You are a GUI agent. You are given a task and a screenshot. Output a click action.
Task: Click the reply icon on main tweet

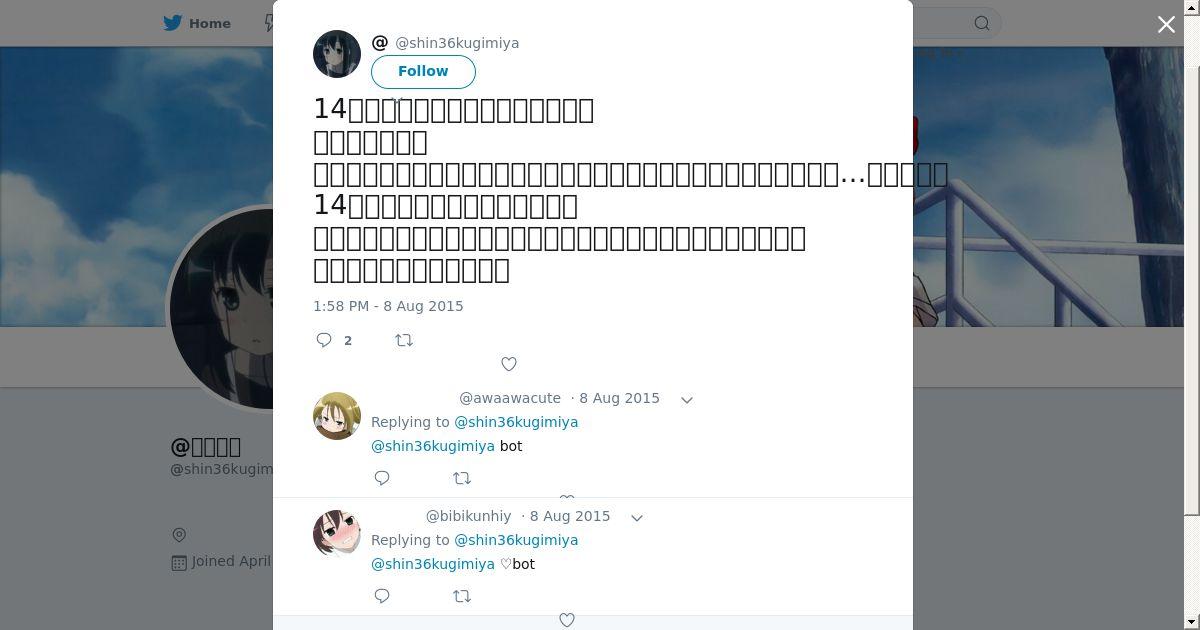coord(324,340)
